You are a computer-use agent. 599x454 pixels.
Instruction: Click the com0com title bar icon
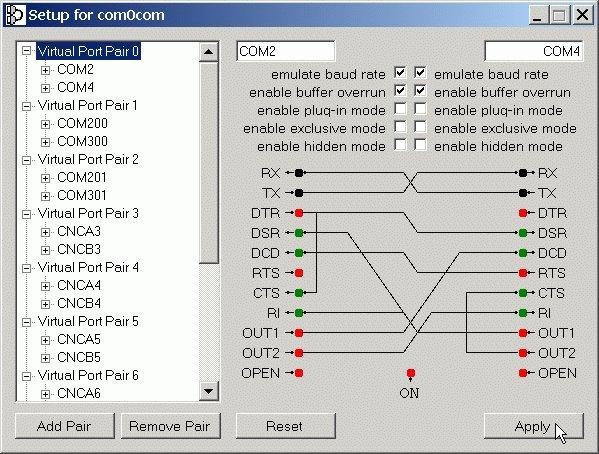(15, 15)
